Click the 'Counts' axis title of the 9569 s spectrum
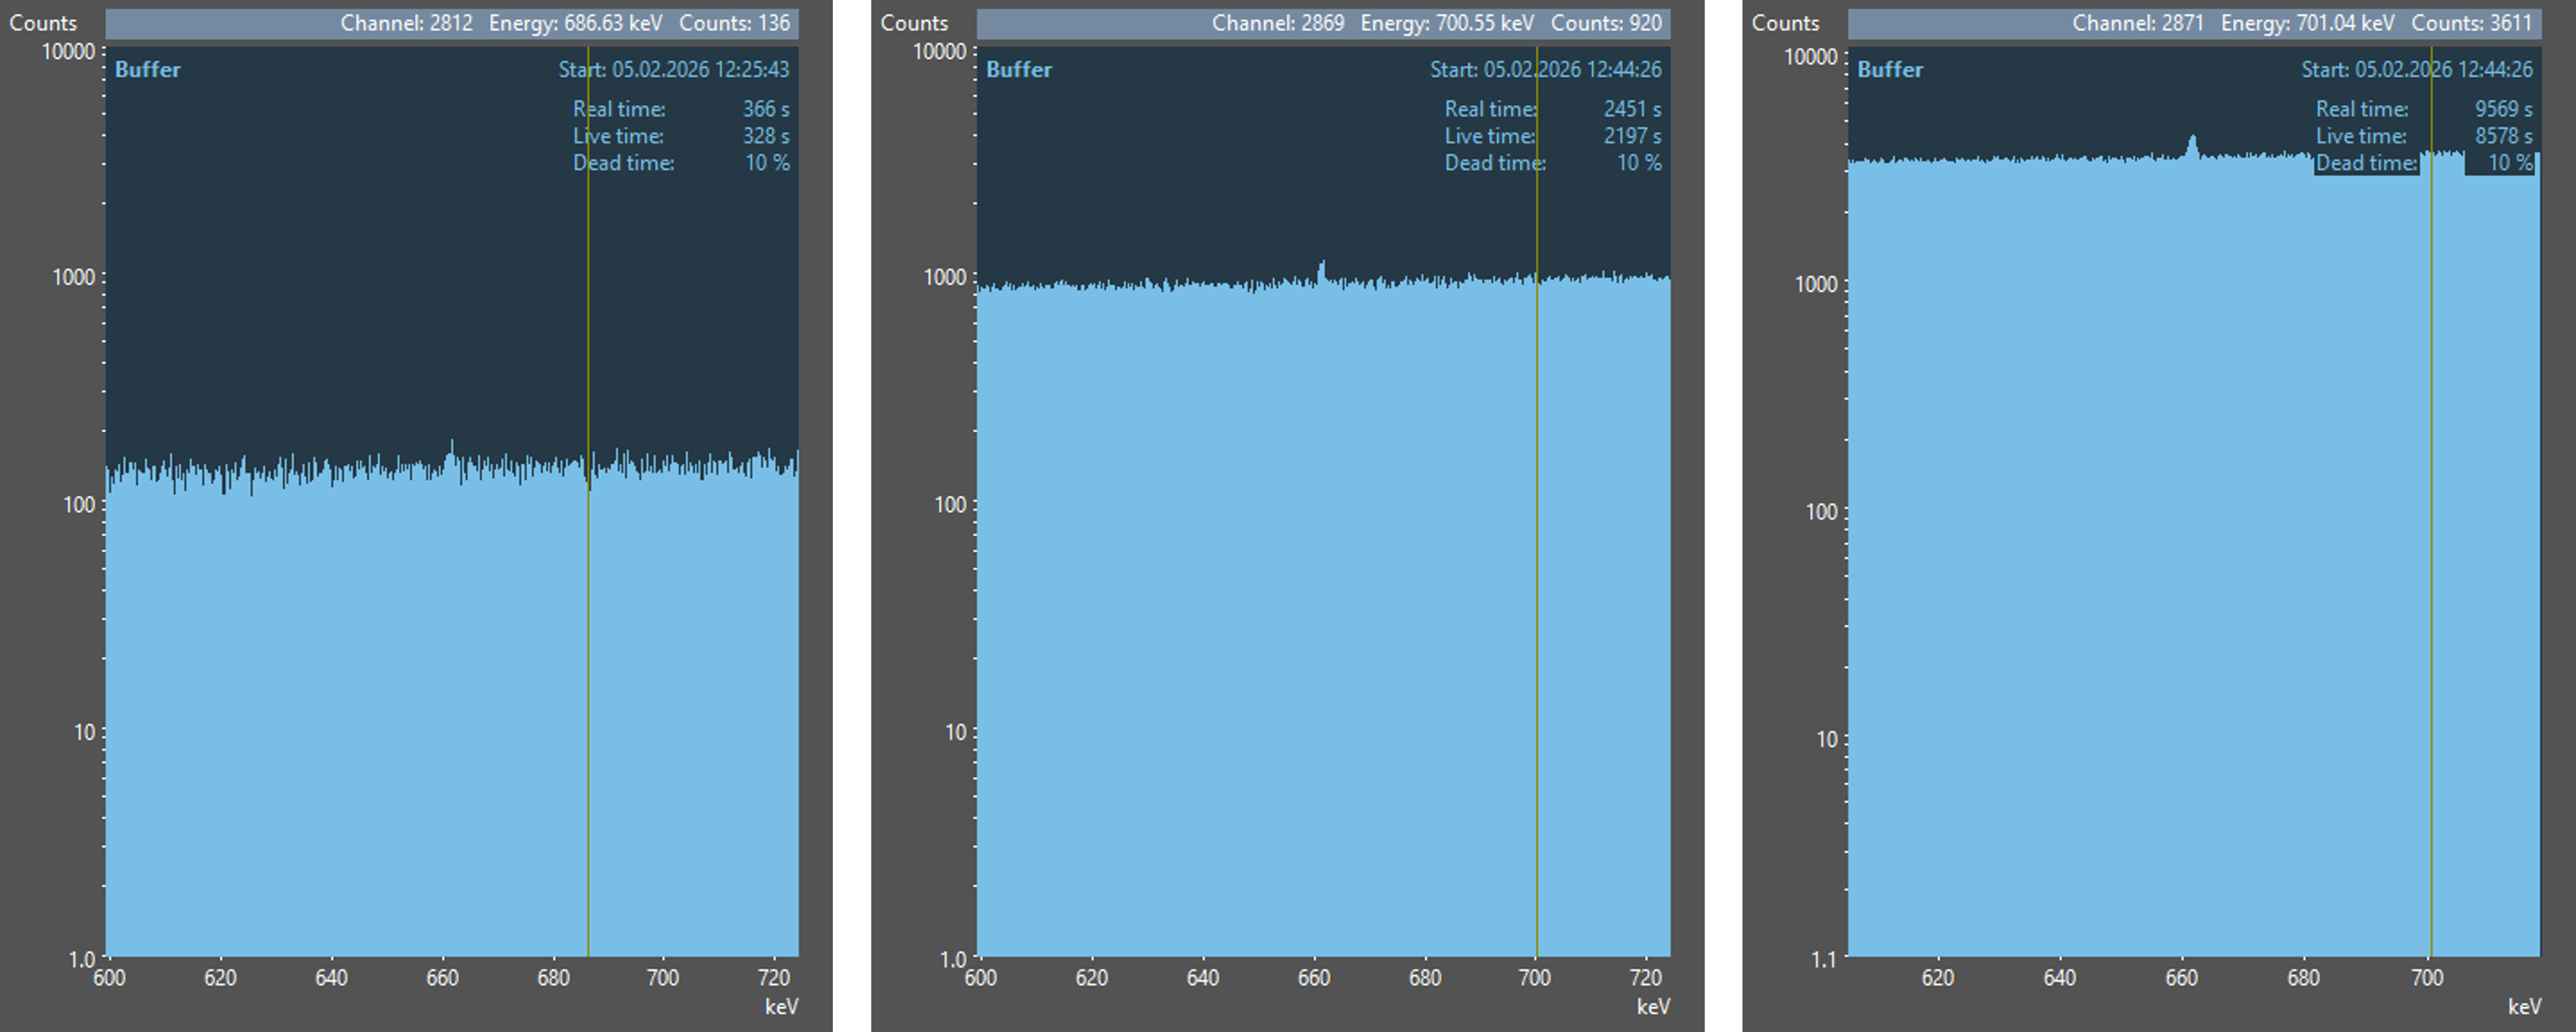 tap(1785, 23)
